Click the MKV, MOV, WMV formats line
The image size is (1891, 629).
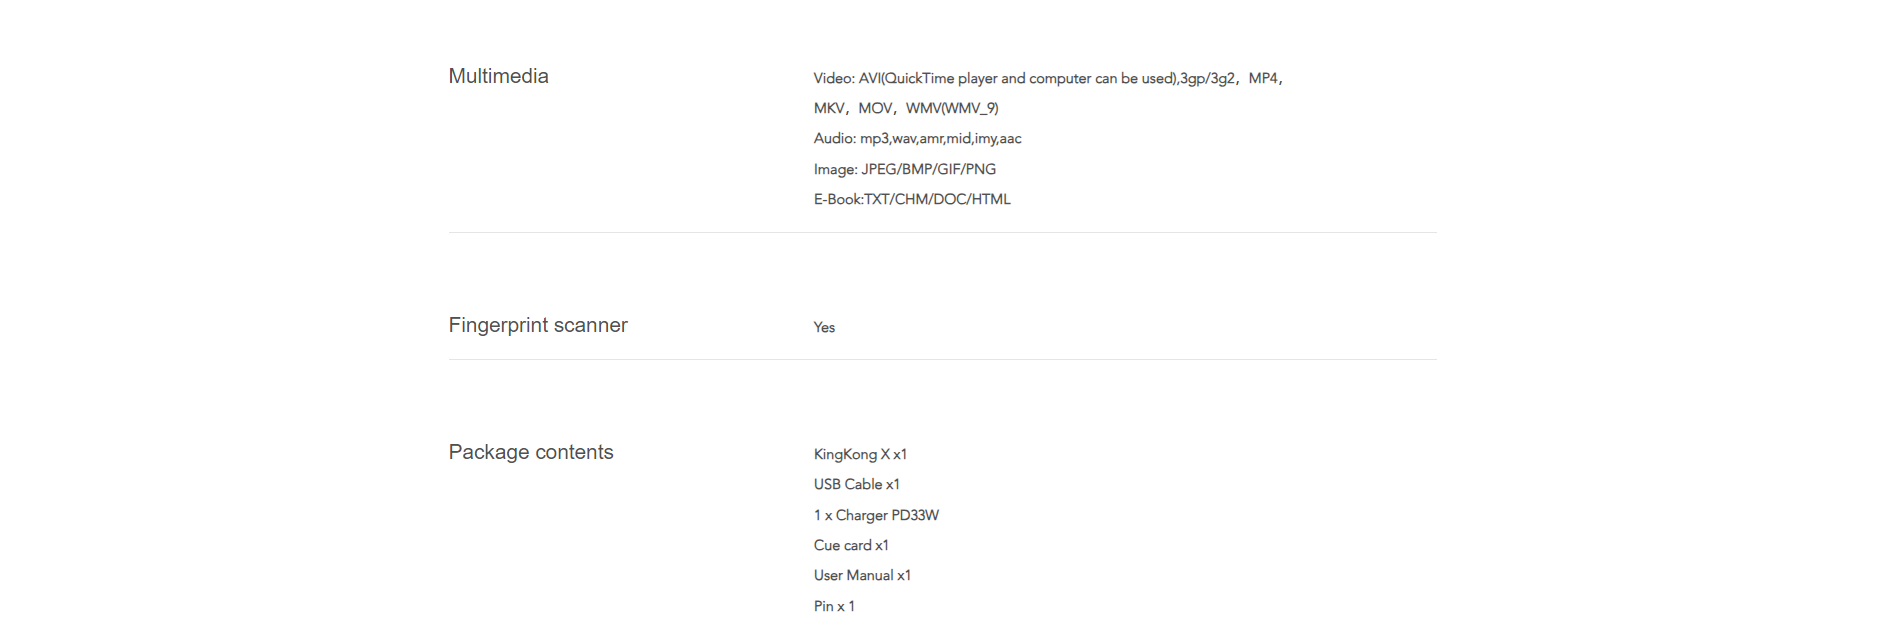click(906, 108)
